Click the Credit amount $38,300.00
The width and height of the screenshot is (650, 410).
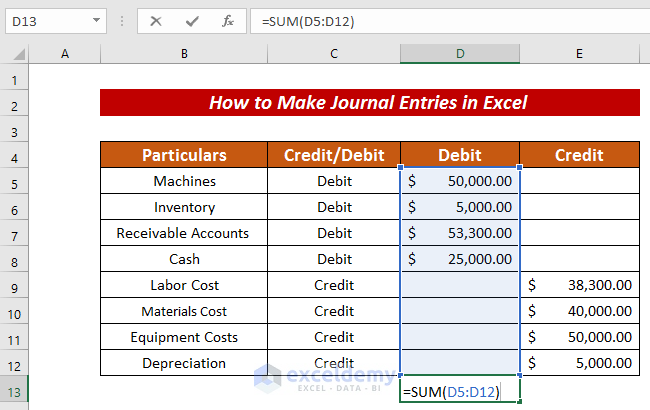coord(579,285)
